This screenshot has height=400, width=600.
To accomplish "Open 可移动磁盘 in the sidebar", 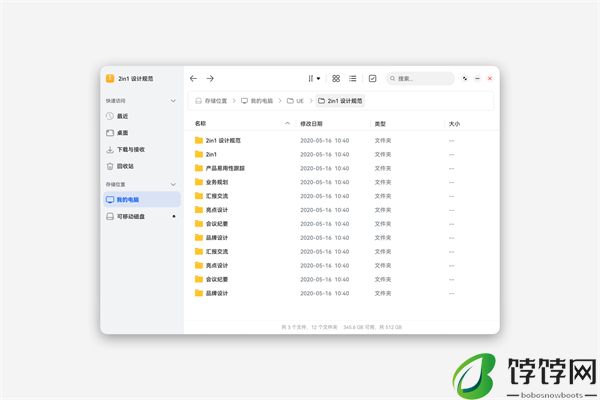I will 142,217.
